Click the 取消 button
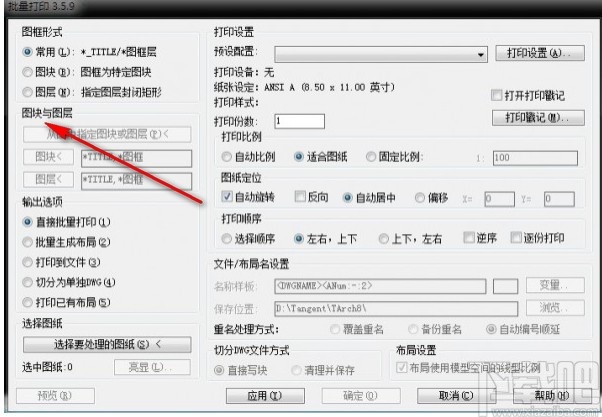Image resolution: width=602 pixels, height=417 pixels. coord(456,396)
